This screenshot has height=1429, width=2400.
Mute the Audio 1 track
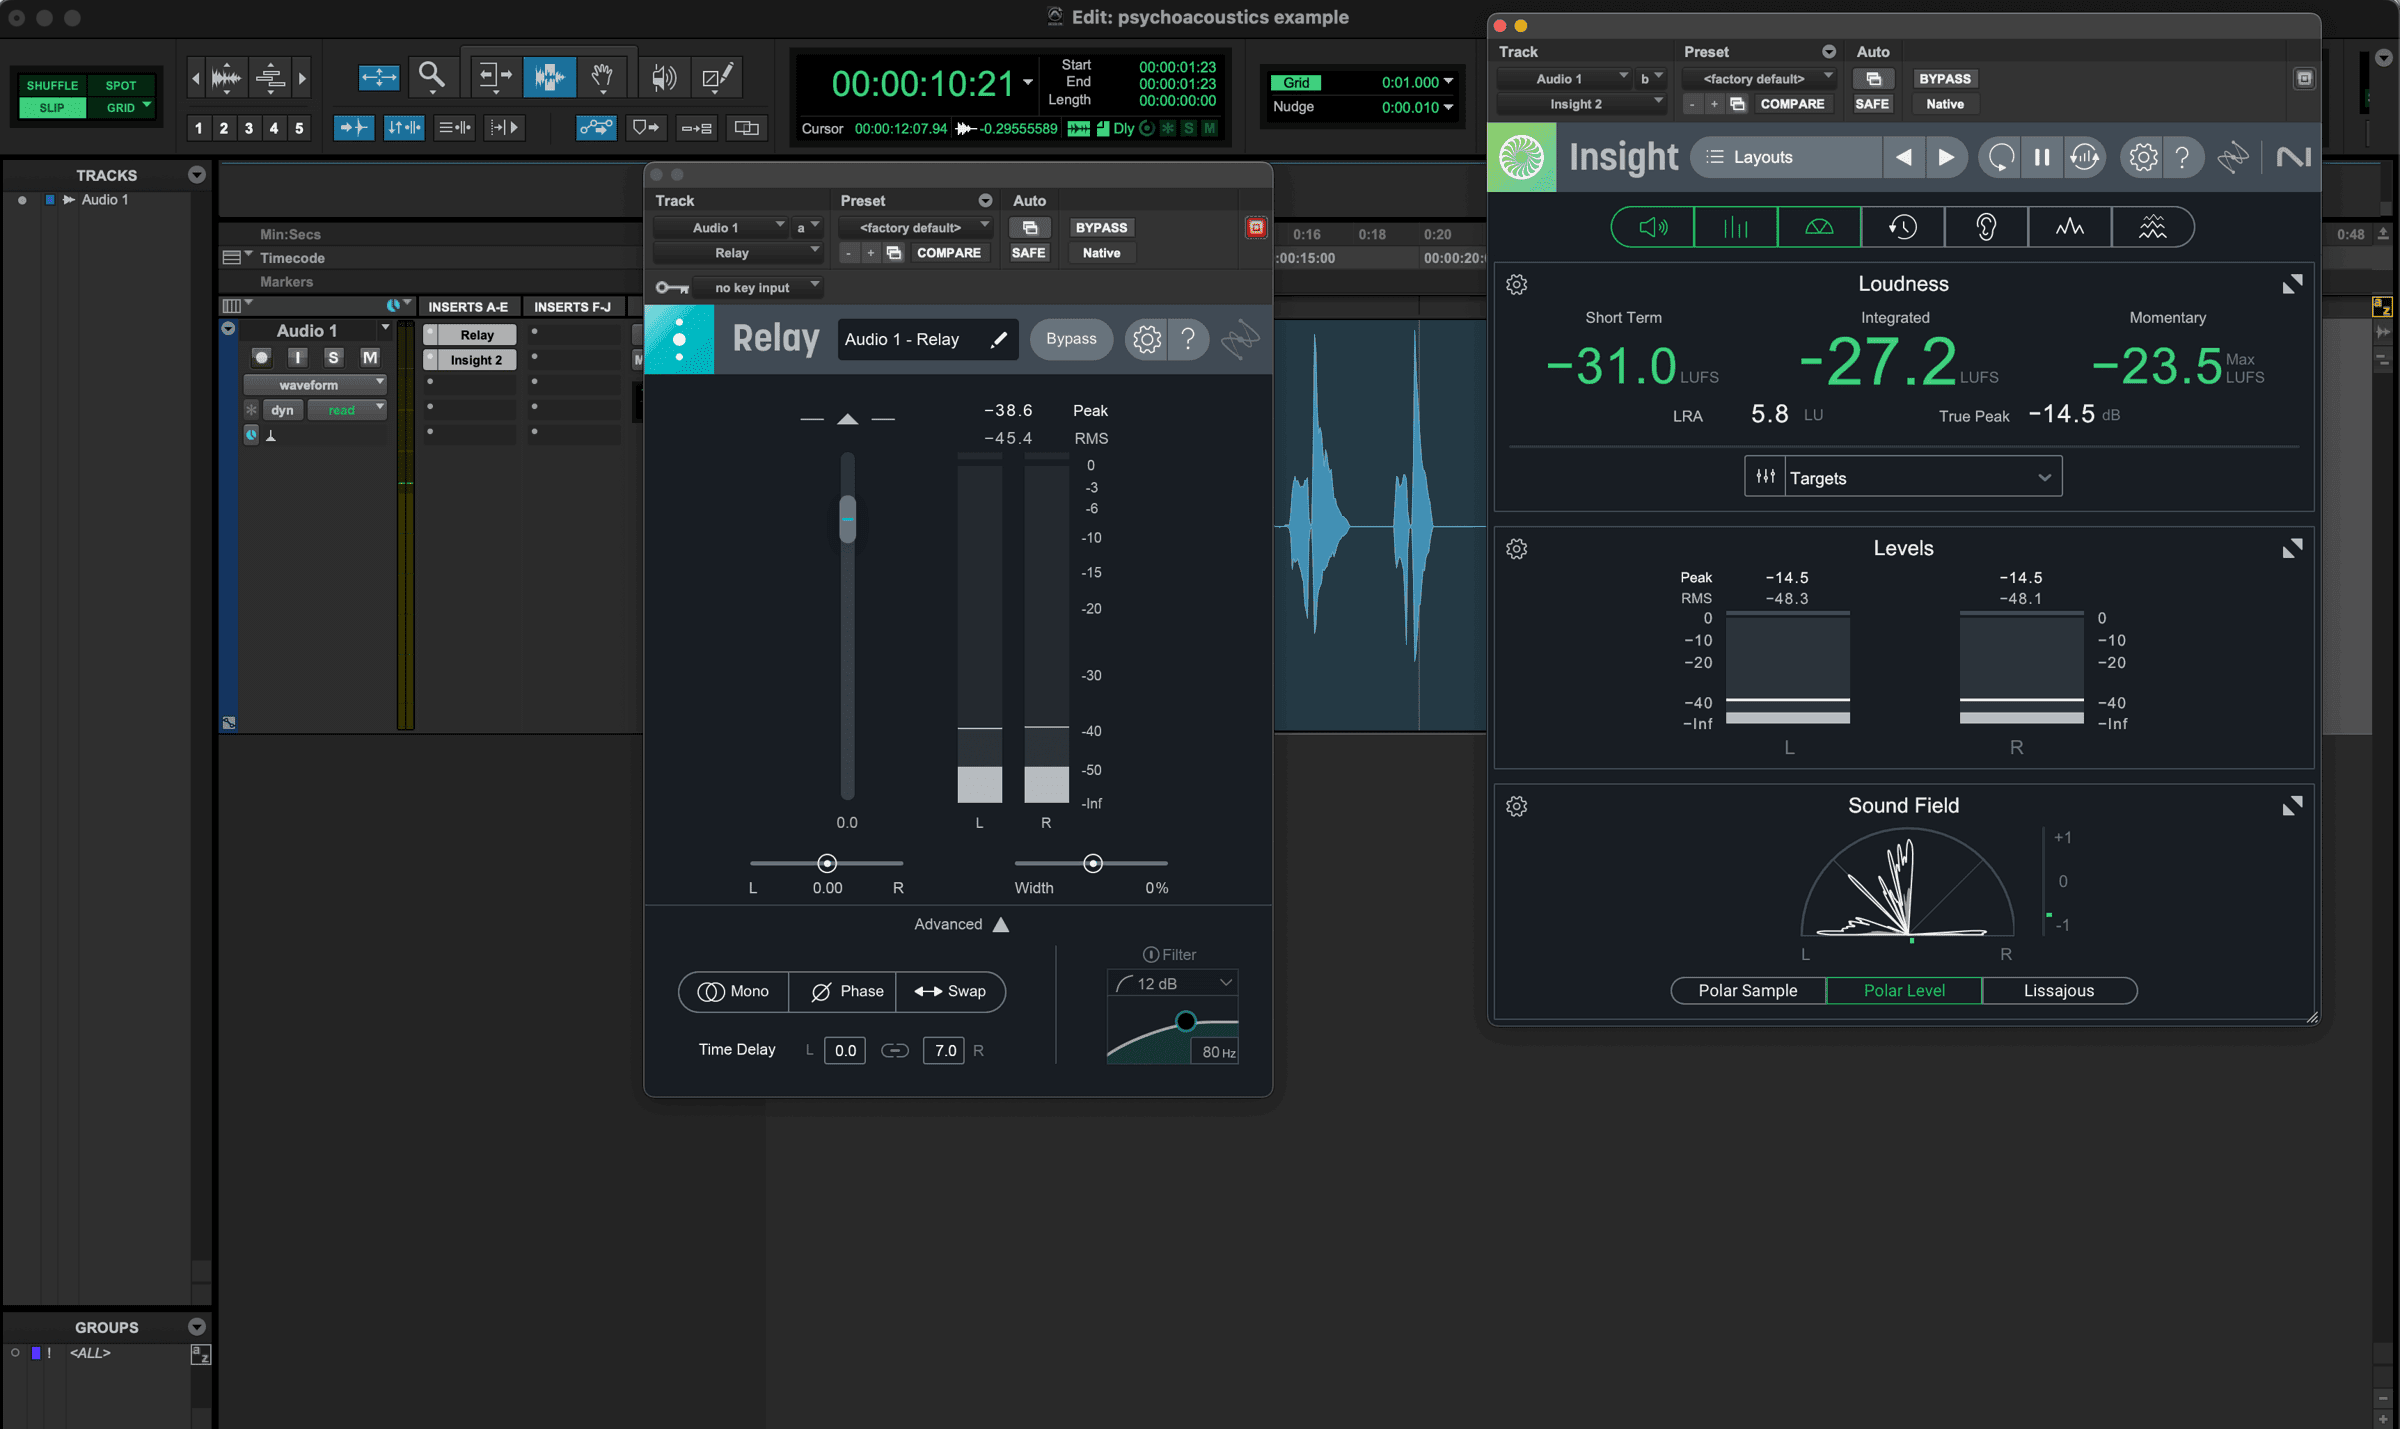click(370, 358)
